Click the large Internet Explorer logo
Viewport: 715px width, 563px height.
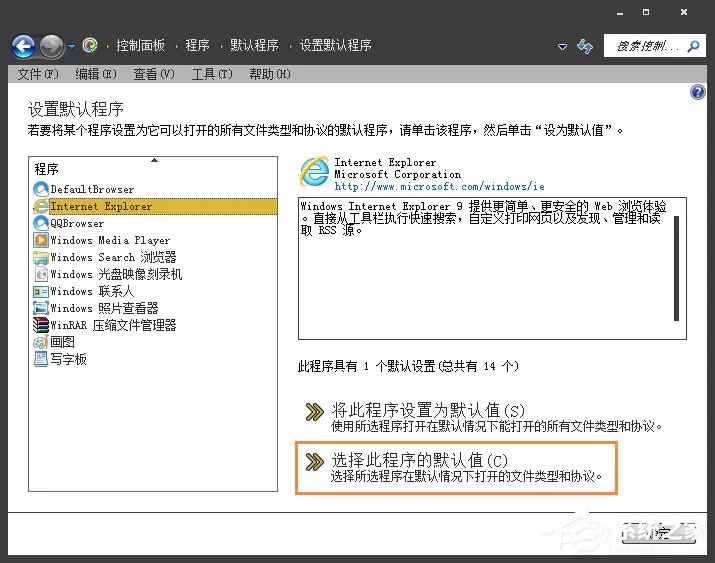(x=314, y=172)
